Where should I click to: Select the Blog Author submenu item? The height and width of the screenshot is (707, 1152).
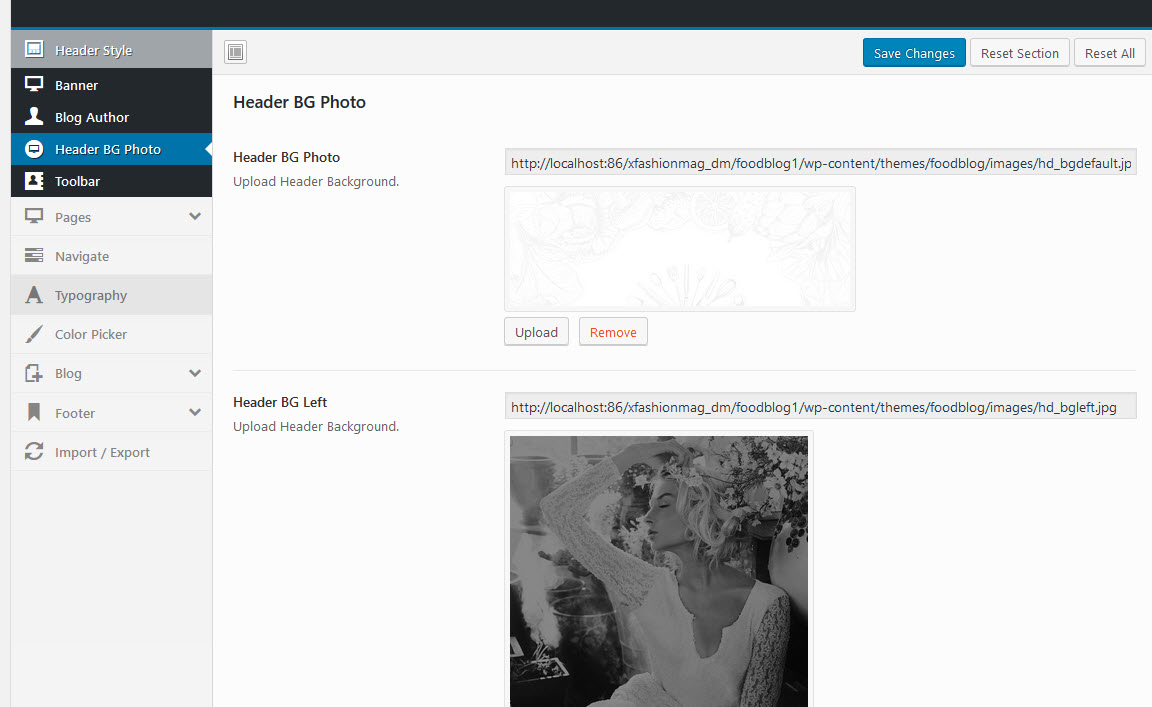112,117
